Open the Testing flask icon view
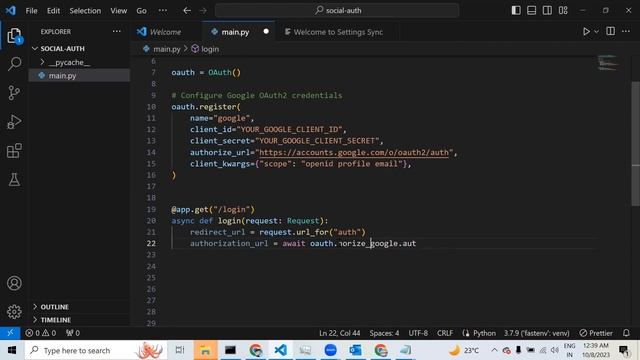This screenshot has height=360, width=640. click(14, 180)
